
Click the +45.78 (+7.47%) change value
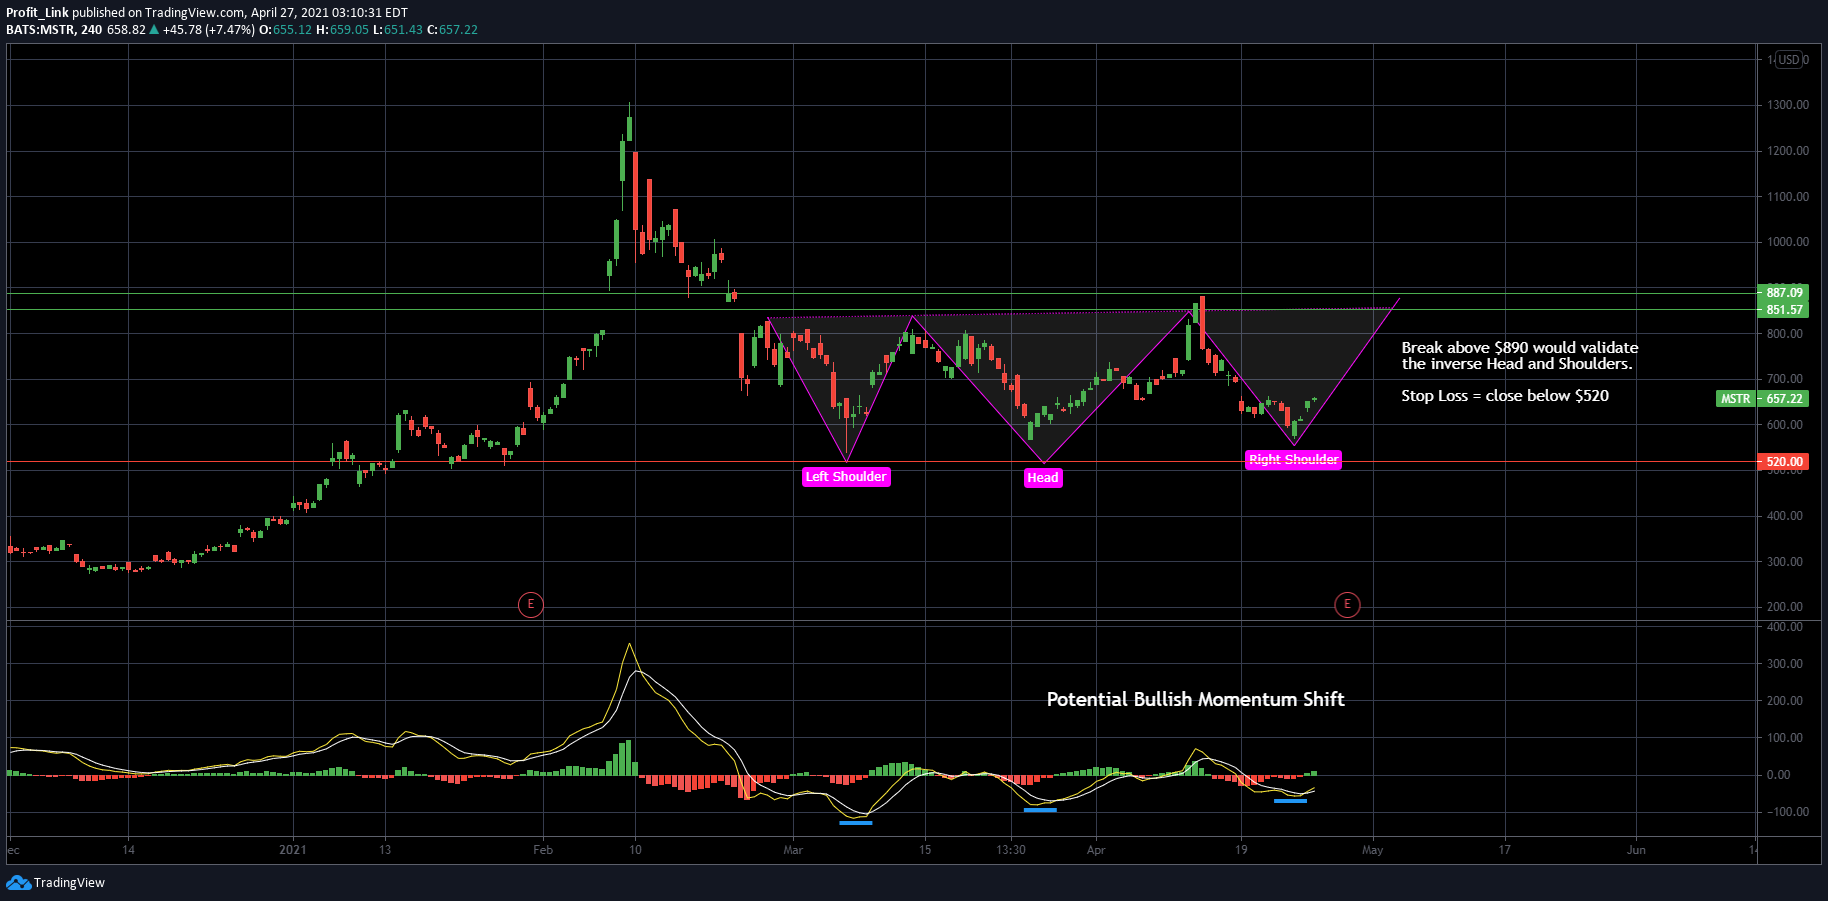pos(208,30)
